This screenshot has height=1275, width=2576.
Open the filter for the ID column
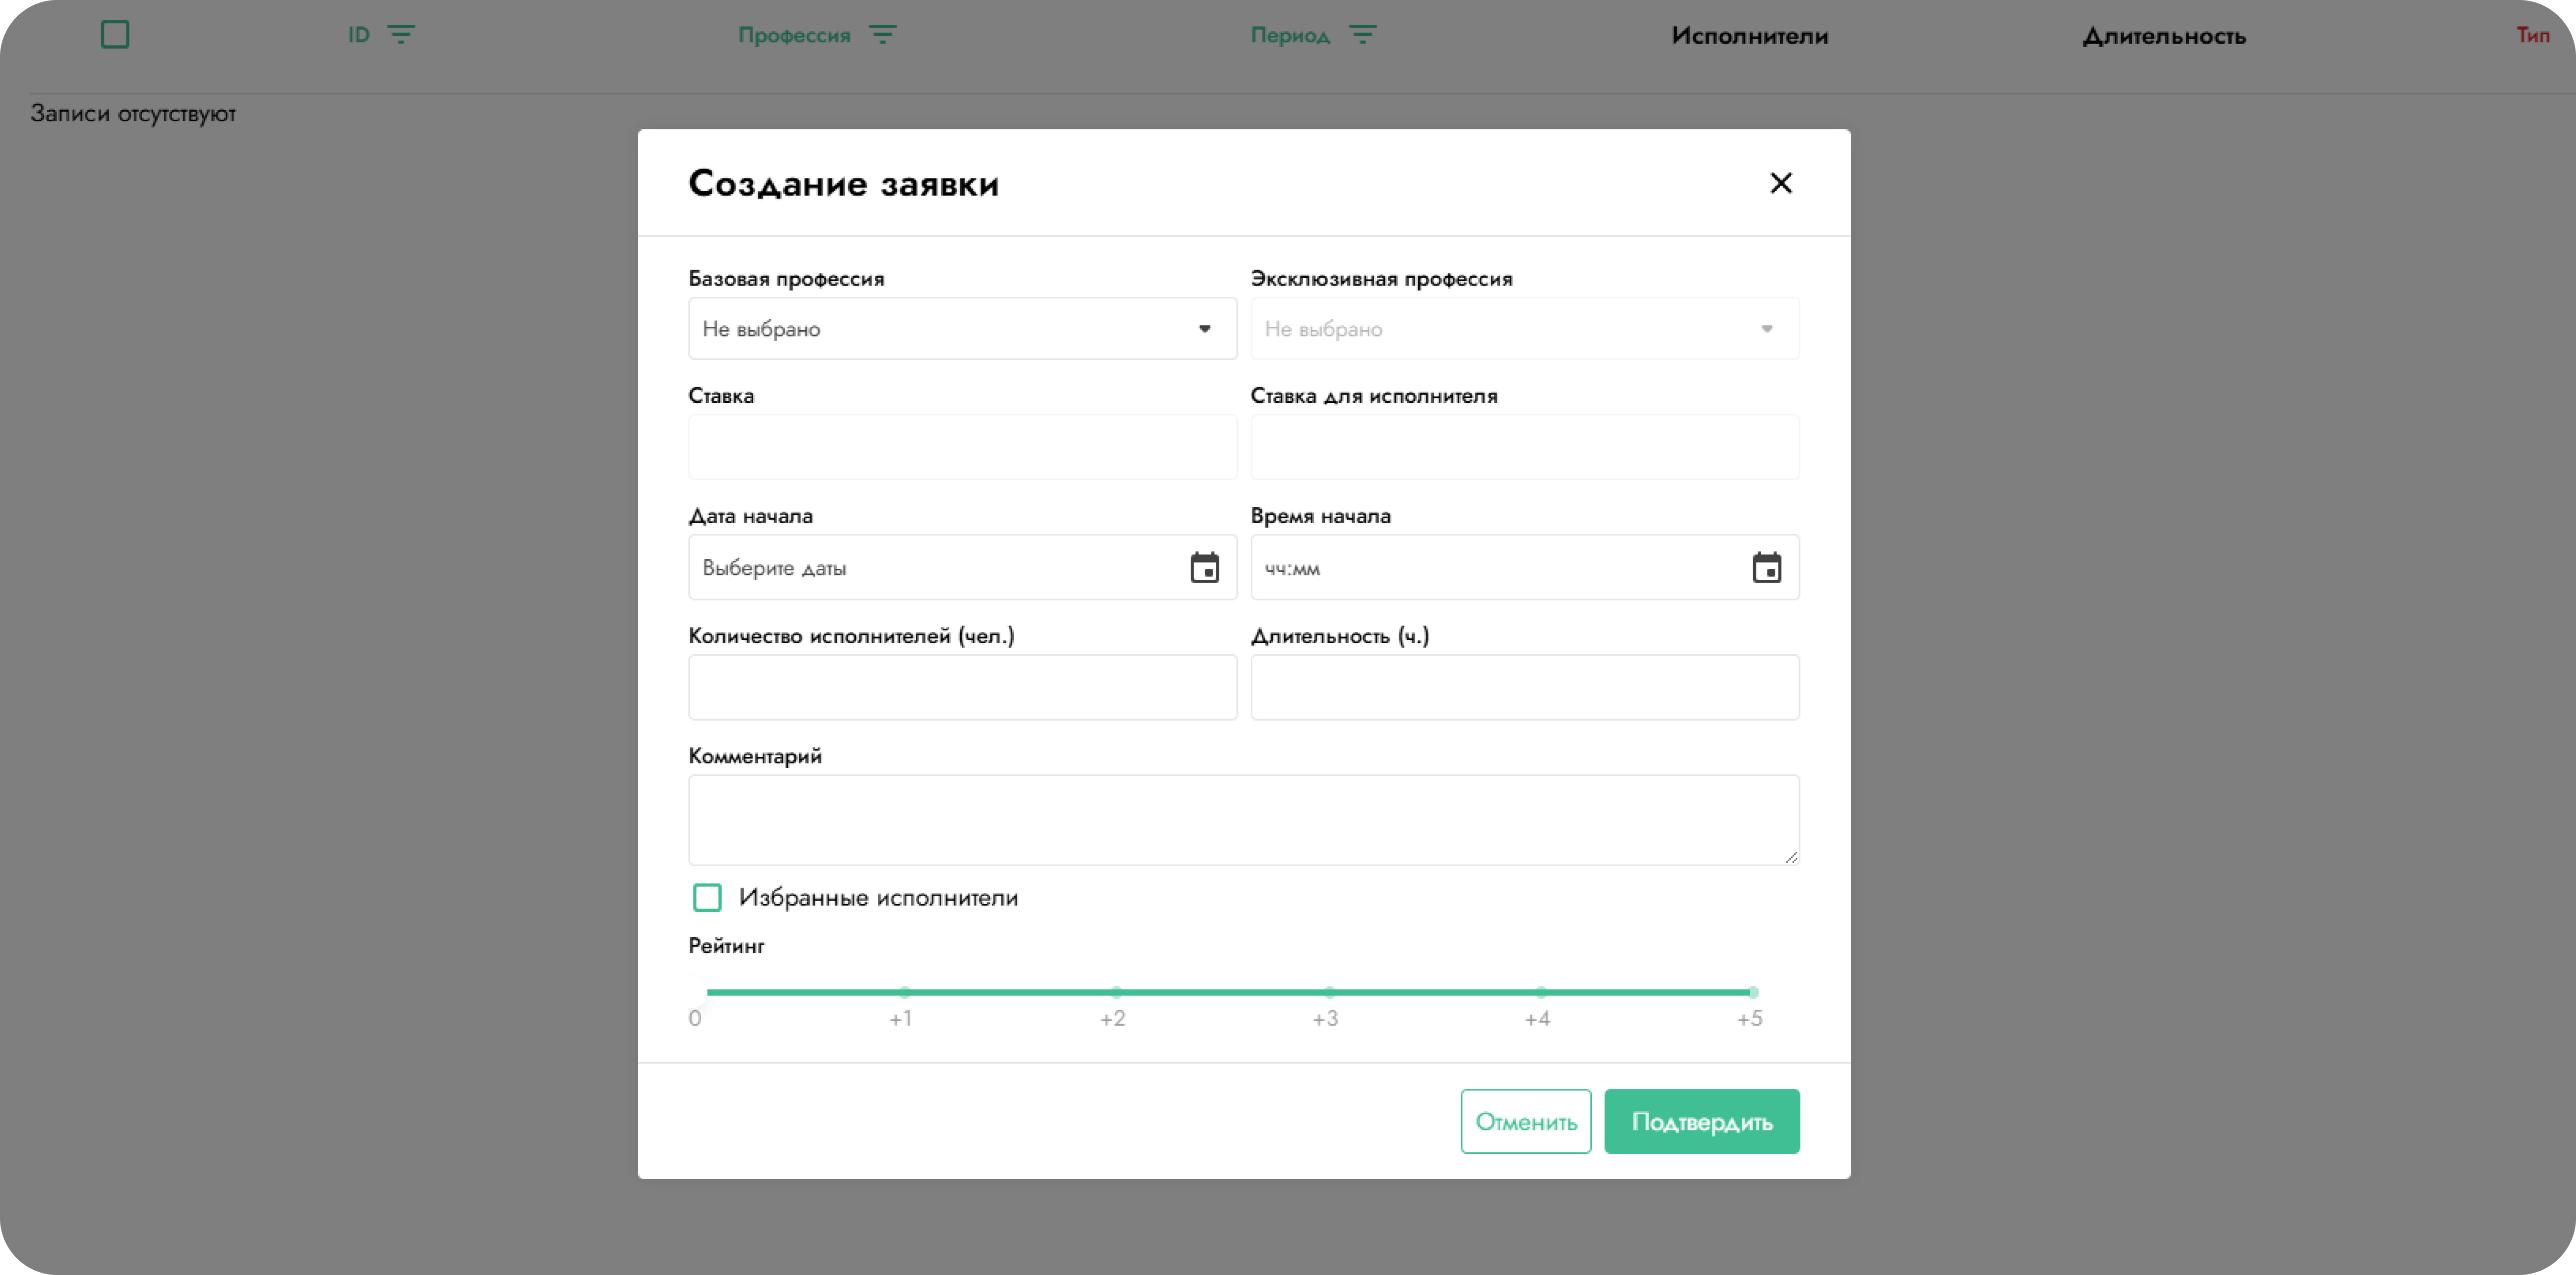(402, 34)
